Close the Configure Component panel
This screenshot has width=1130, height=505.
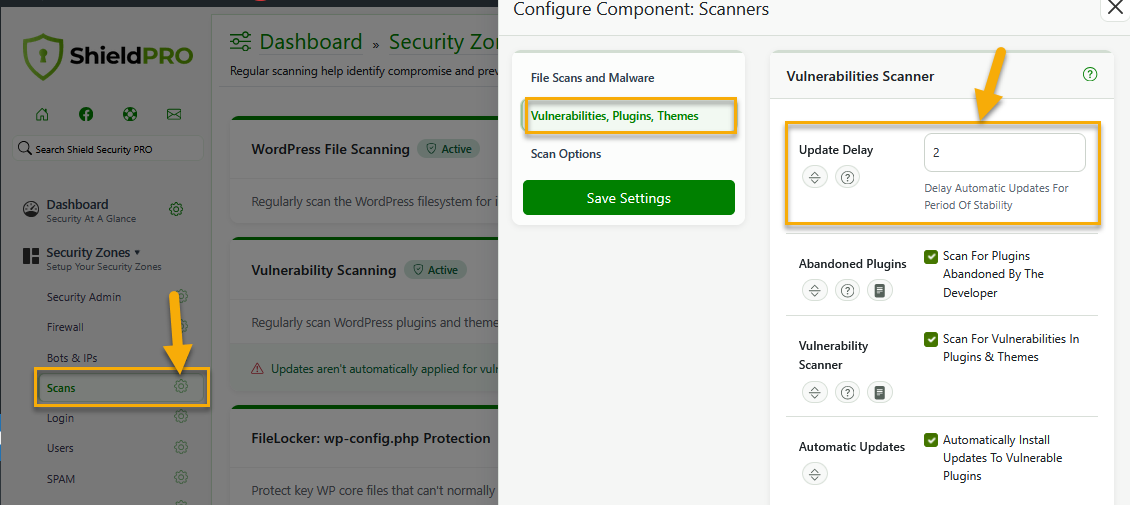tap(1115, 9)
